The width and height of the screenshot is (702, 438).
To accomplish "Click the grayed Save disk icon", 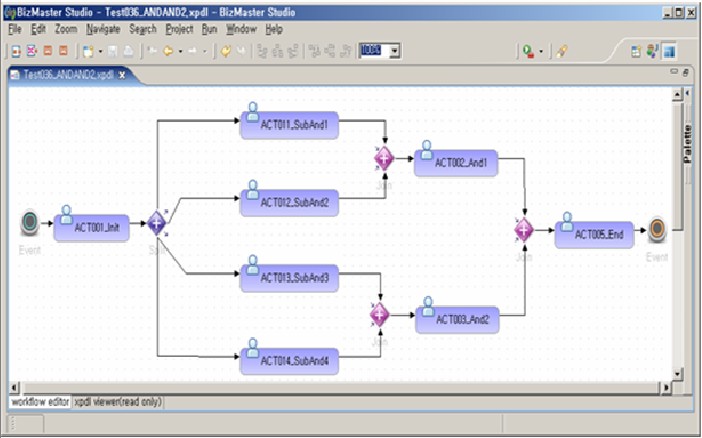I will 112,52.
